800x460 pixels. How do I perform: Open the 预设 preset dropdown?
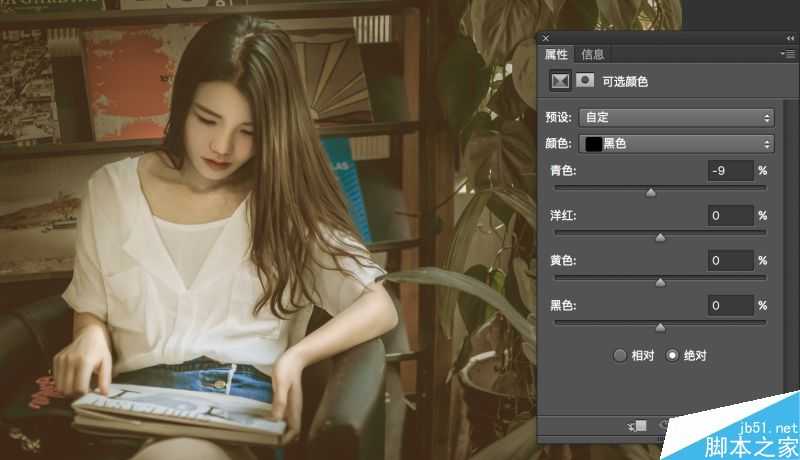point(677,117)
